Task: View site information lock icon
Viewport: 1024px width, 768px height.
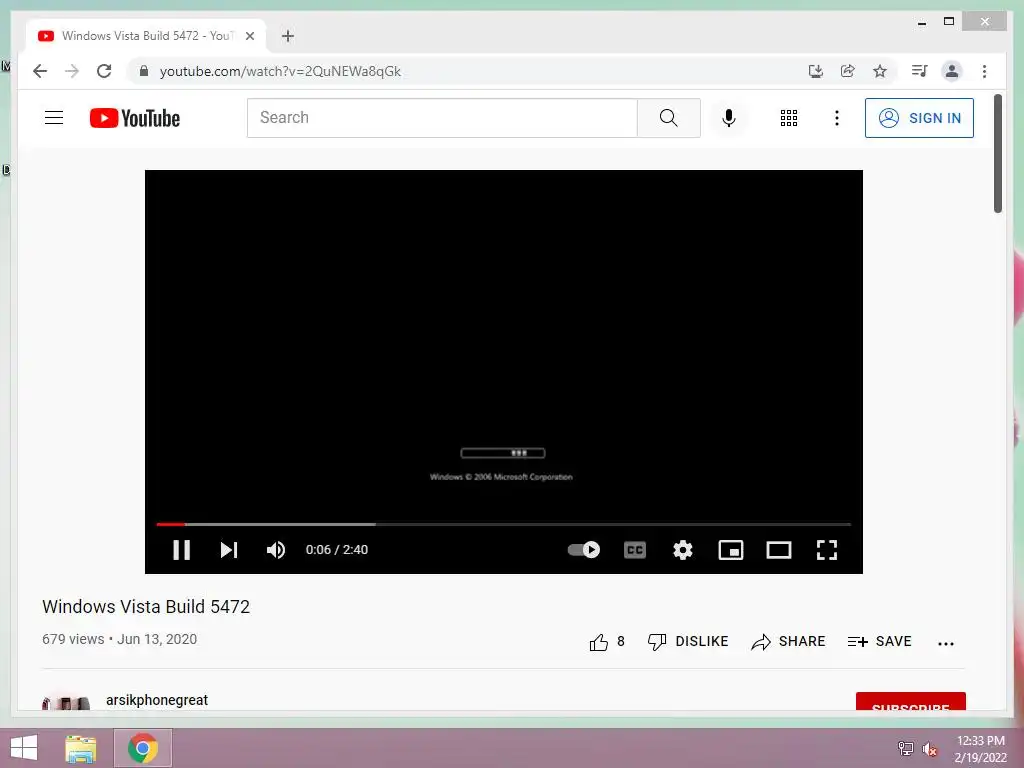Action: click(x=144, y=71)
